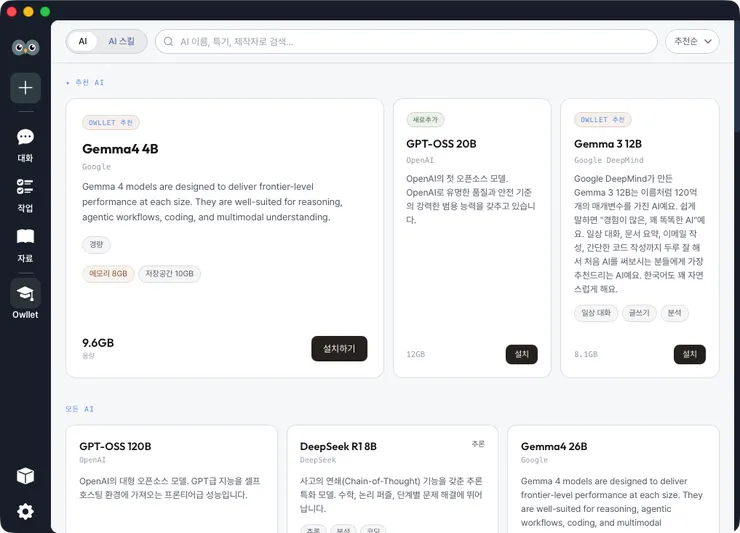This screenshot has height=533, width=740.
Task: Click the OWLLET 추천 badge on Gemma4 4B
Action: 110,123
